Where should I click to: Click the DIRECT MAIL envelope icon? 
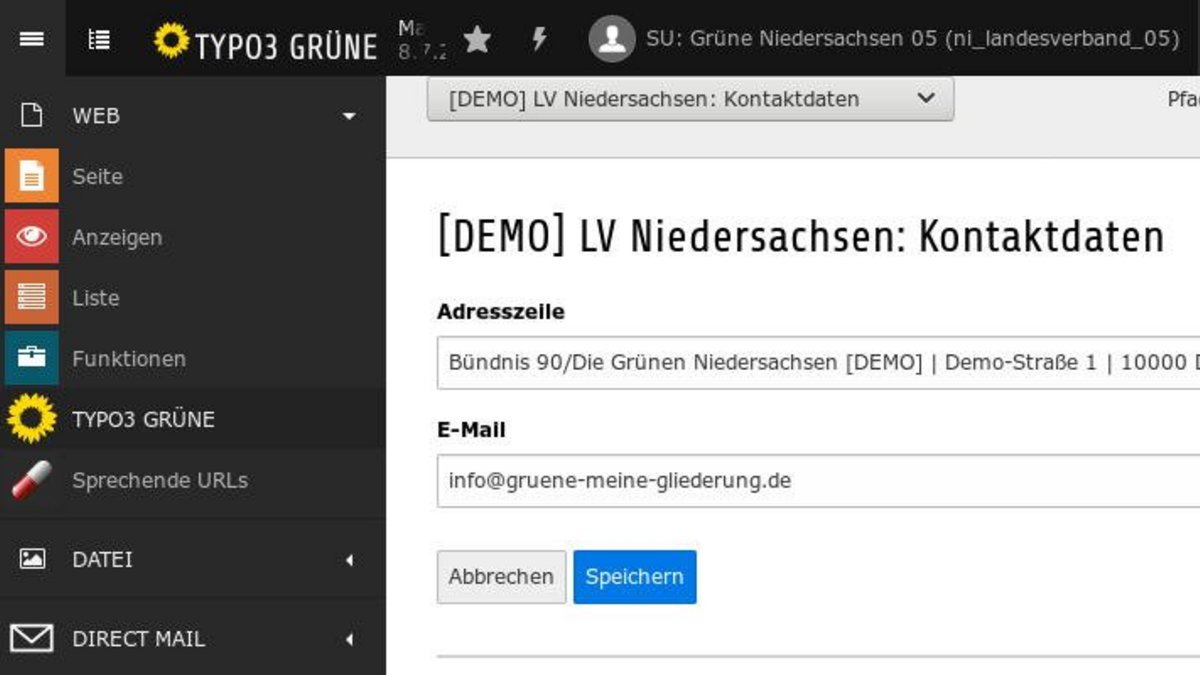(x=31, y=638)
